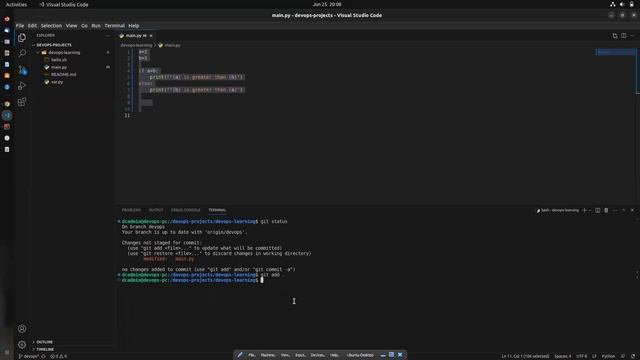Open the Manage gear icon
Screen dimensions: 640x360
tap(22, 344)
